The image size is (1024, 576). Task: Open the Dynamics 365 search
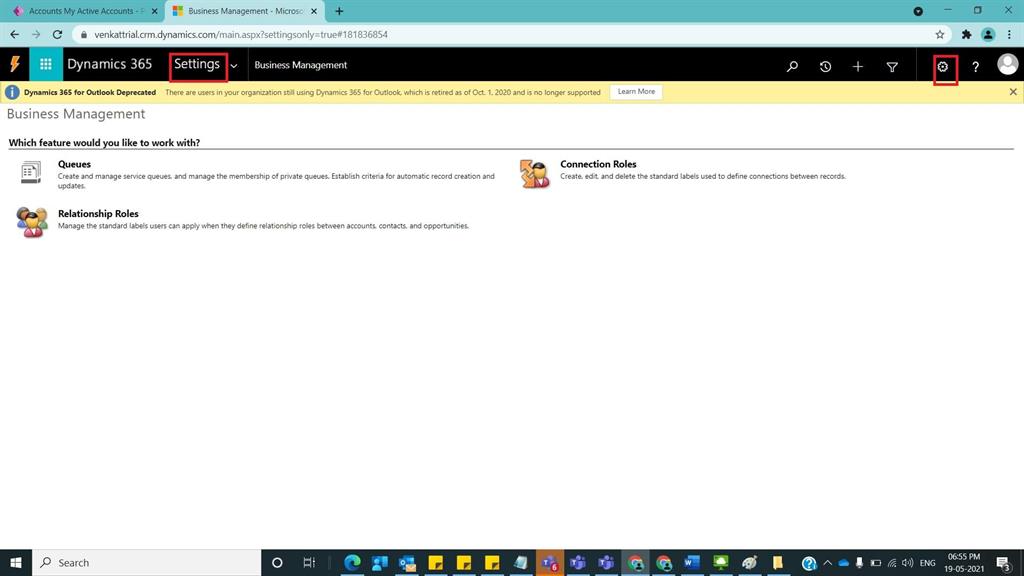(792, 66)
